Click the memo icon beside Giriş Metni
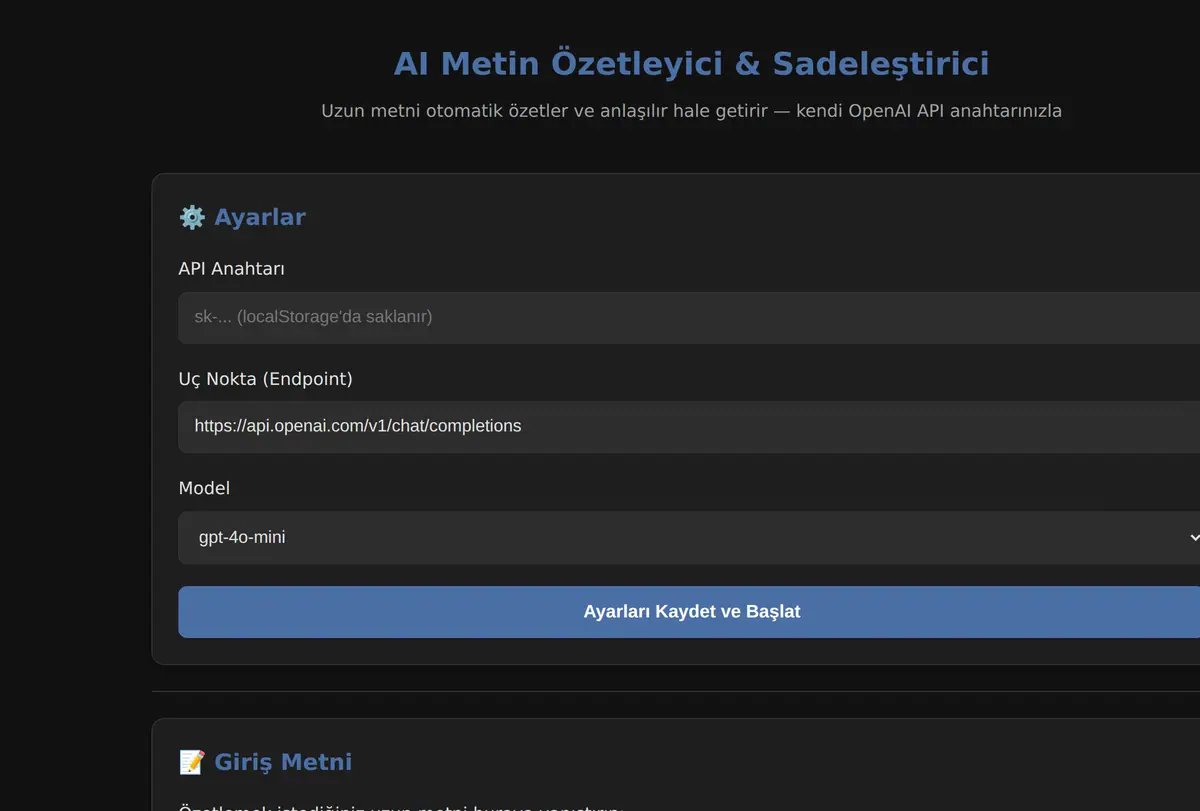The width and height of the screenshot is (1200, 811). point(192,762)
